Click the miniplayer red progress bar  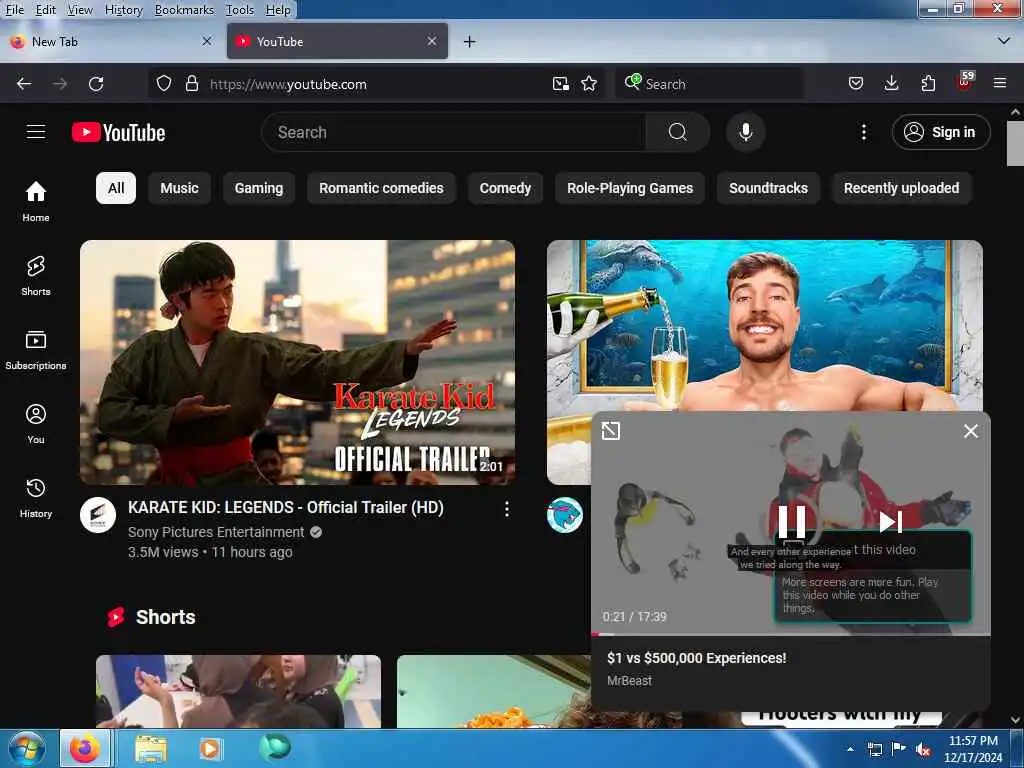tap(790, 634)
